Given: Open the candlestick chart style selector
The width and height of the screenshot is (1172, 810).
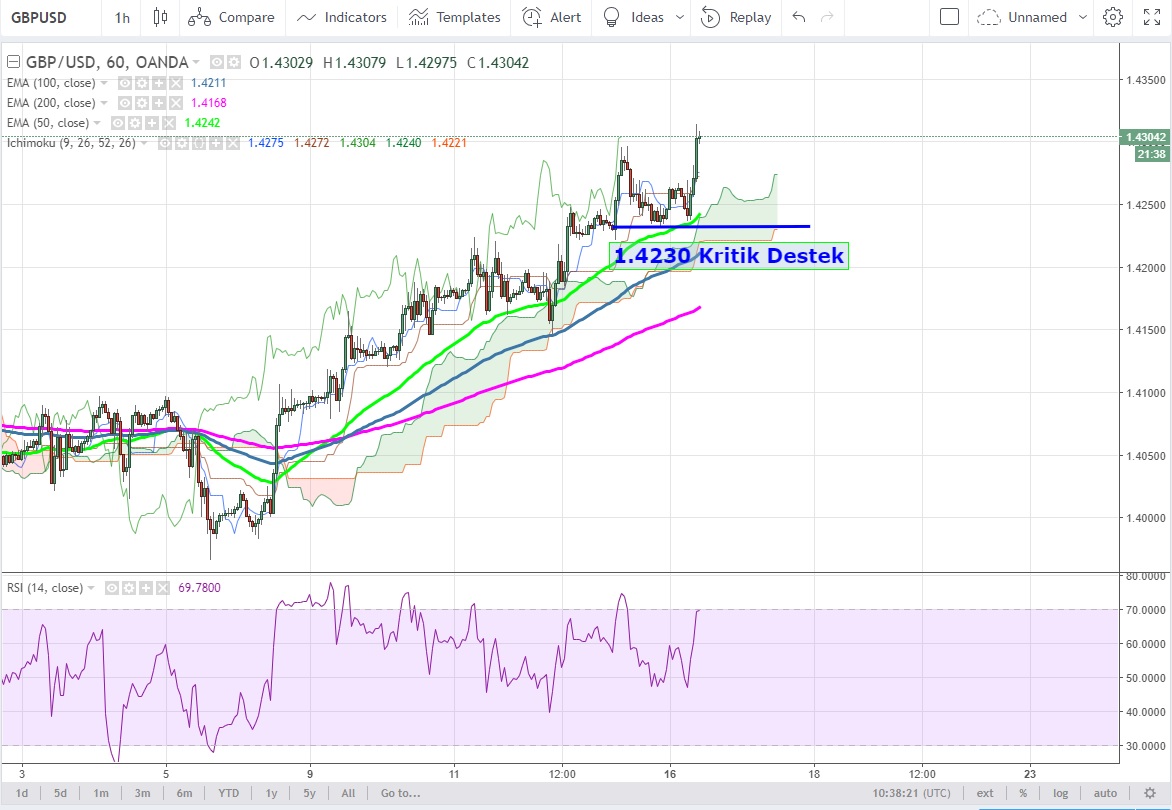Looking at the screenshot, I should 160,17.
